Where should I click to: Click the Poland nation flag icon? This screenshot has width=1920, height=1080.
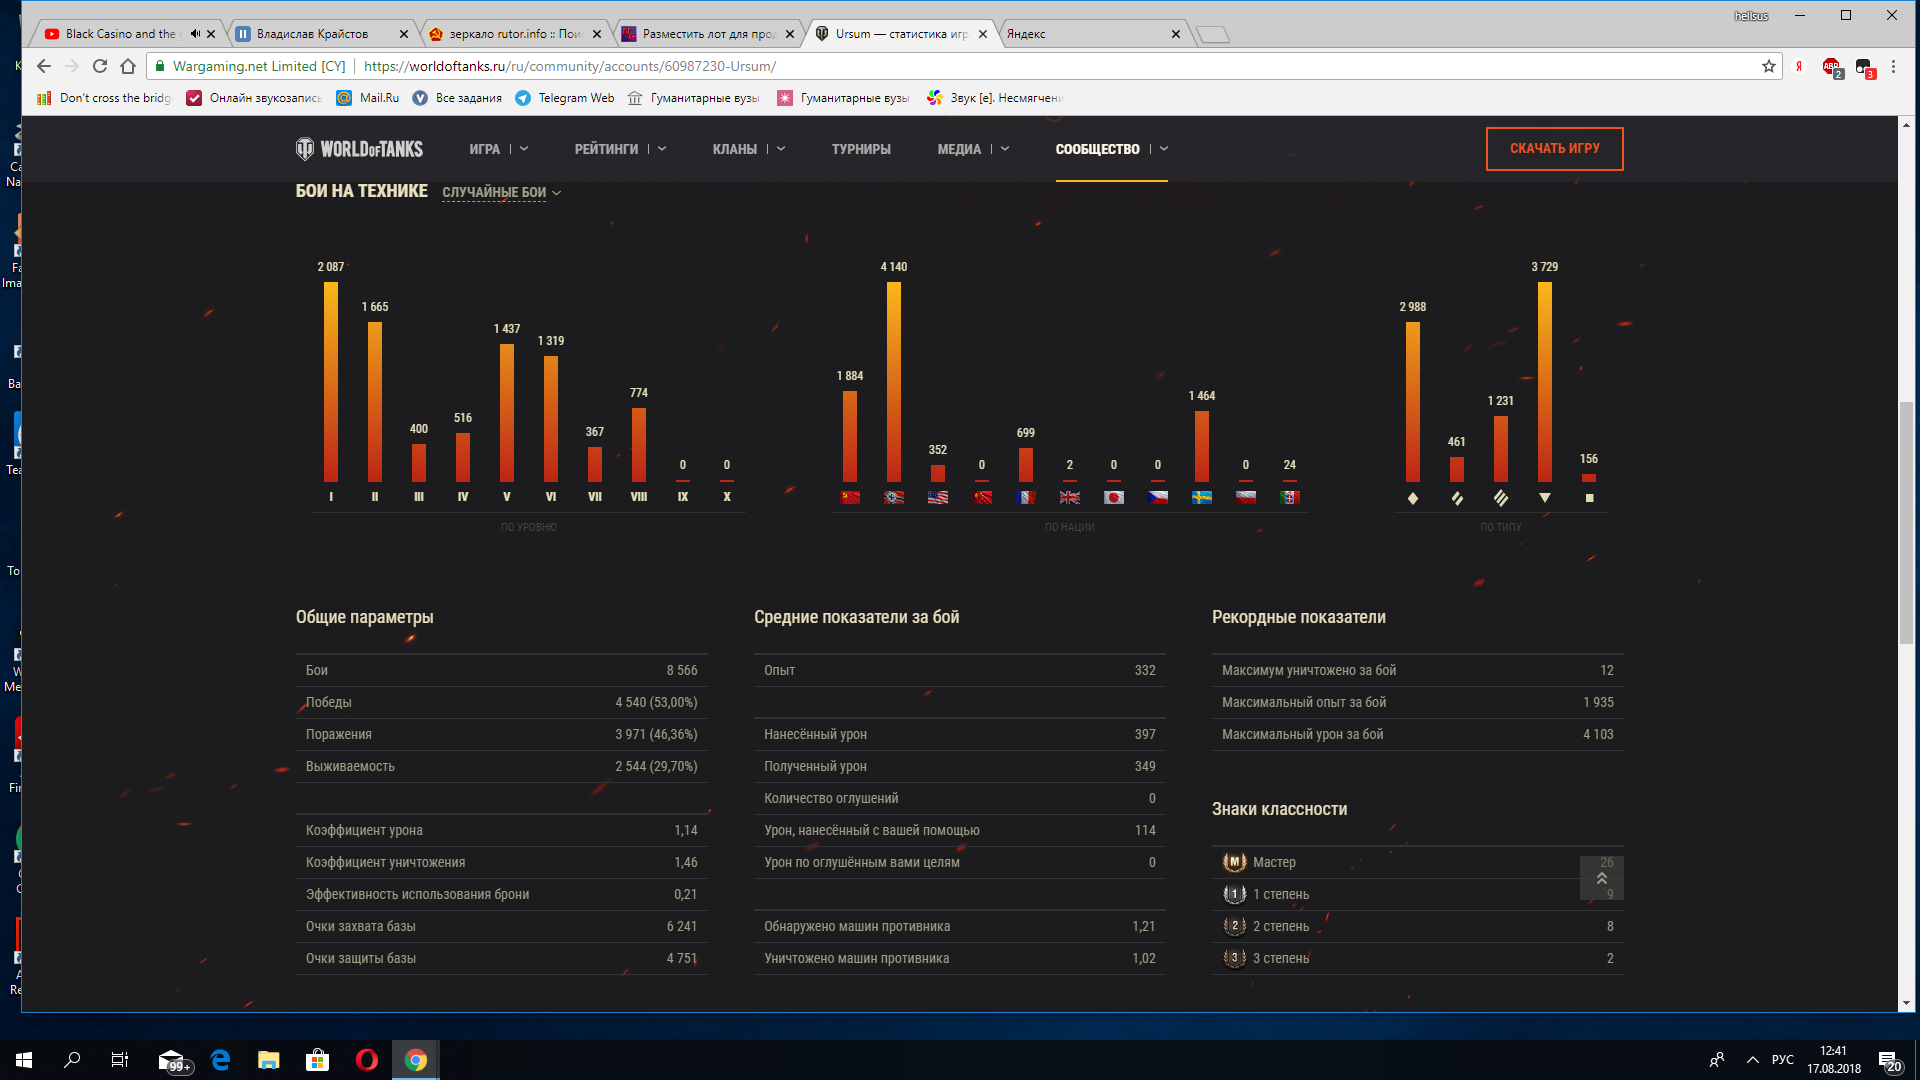pyautogui.click(x=1246, y=497)
